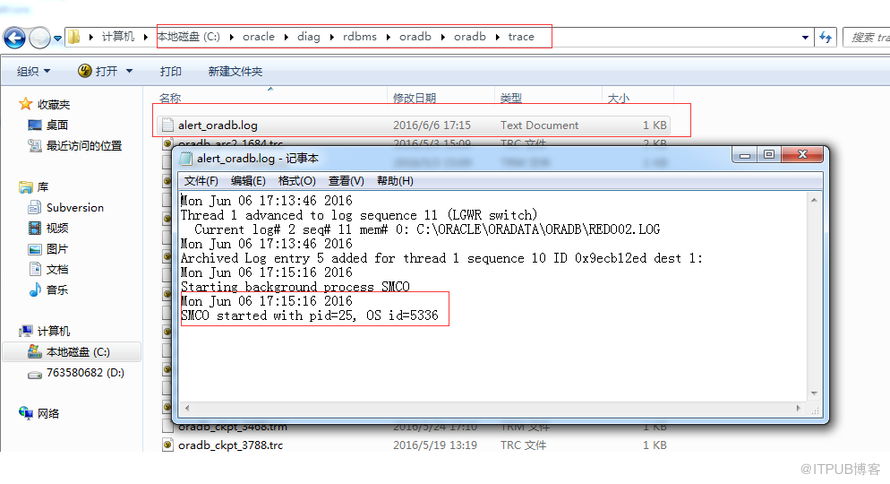Expand the address bar history dropdown
This screenshot has height=484, width=890.
pos(805,37)
